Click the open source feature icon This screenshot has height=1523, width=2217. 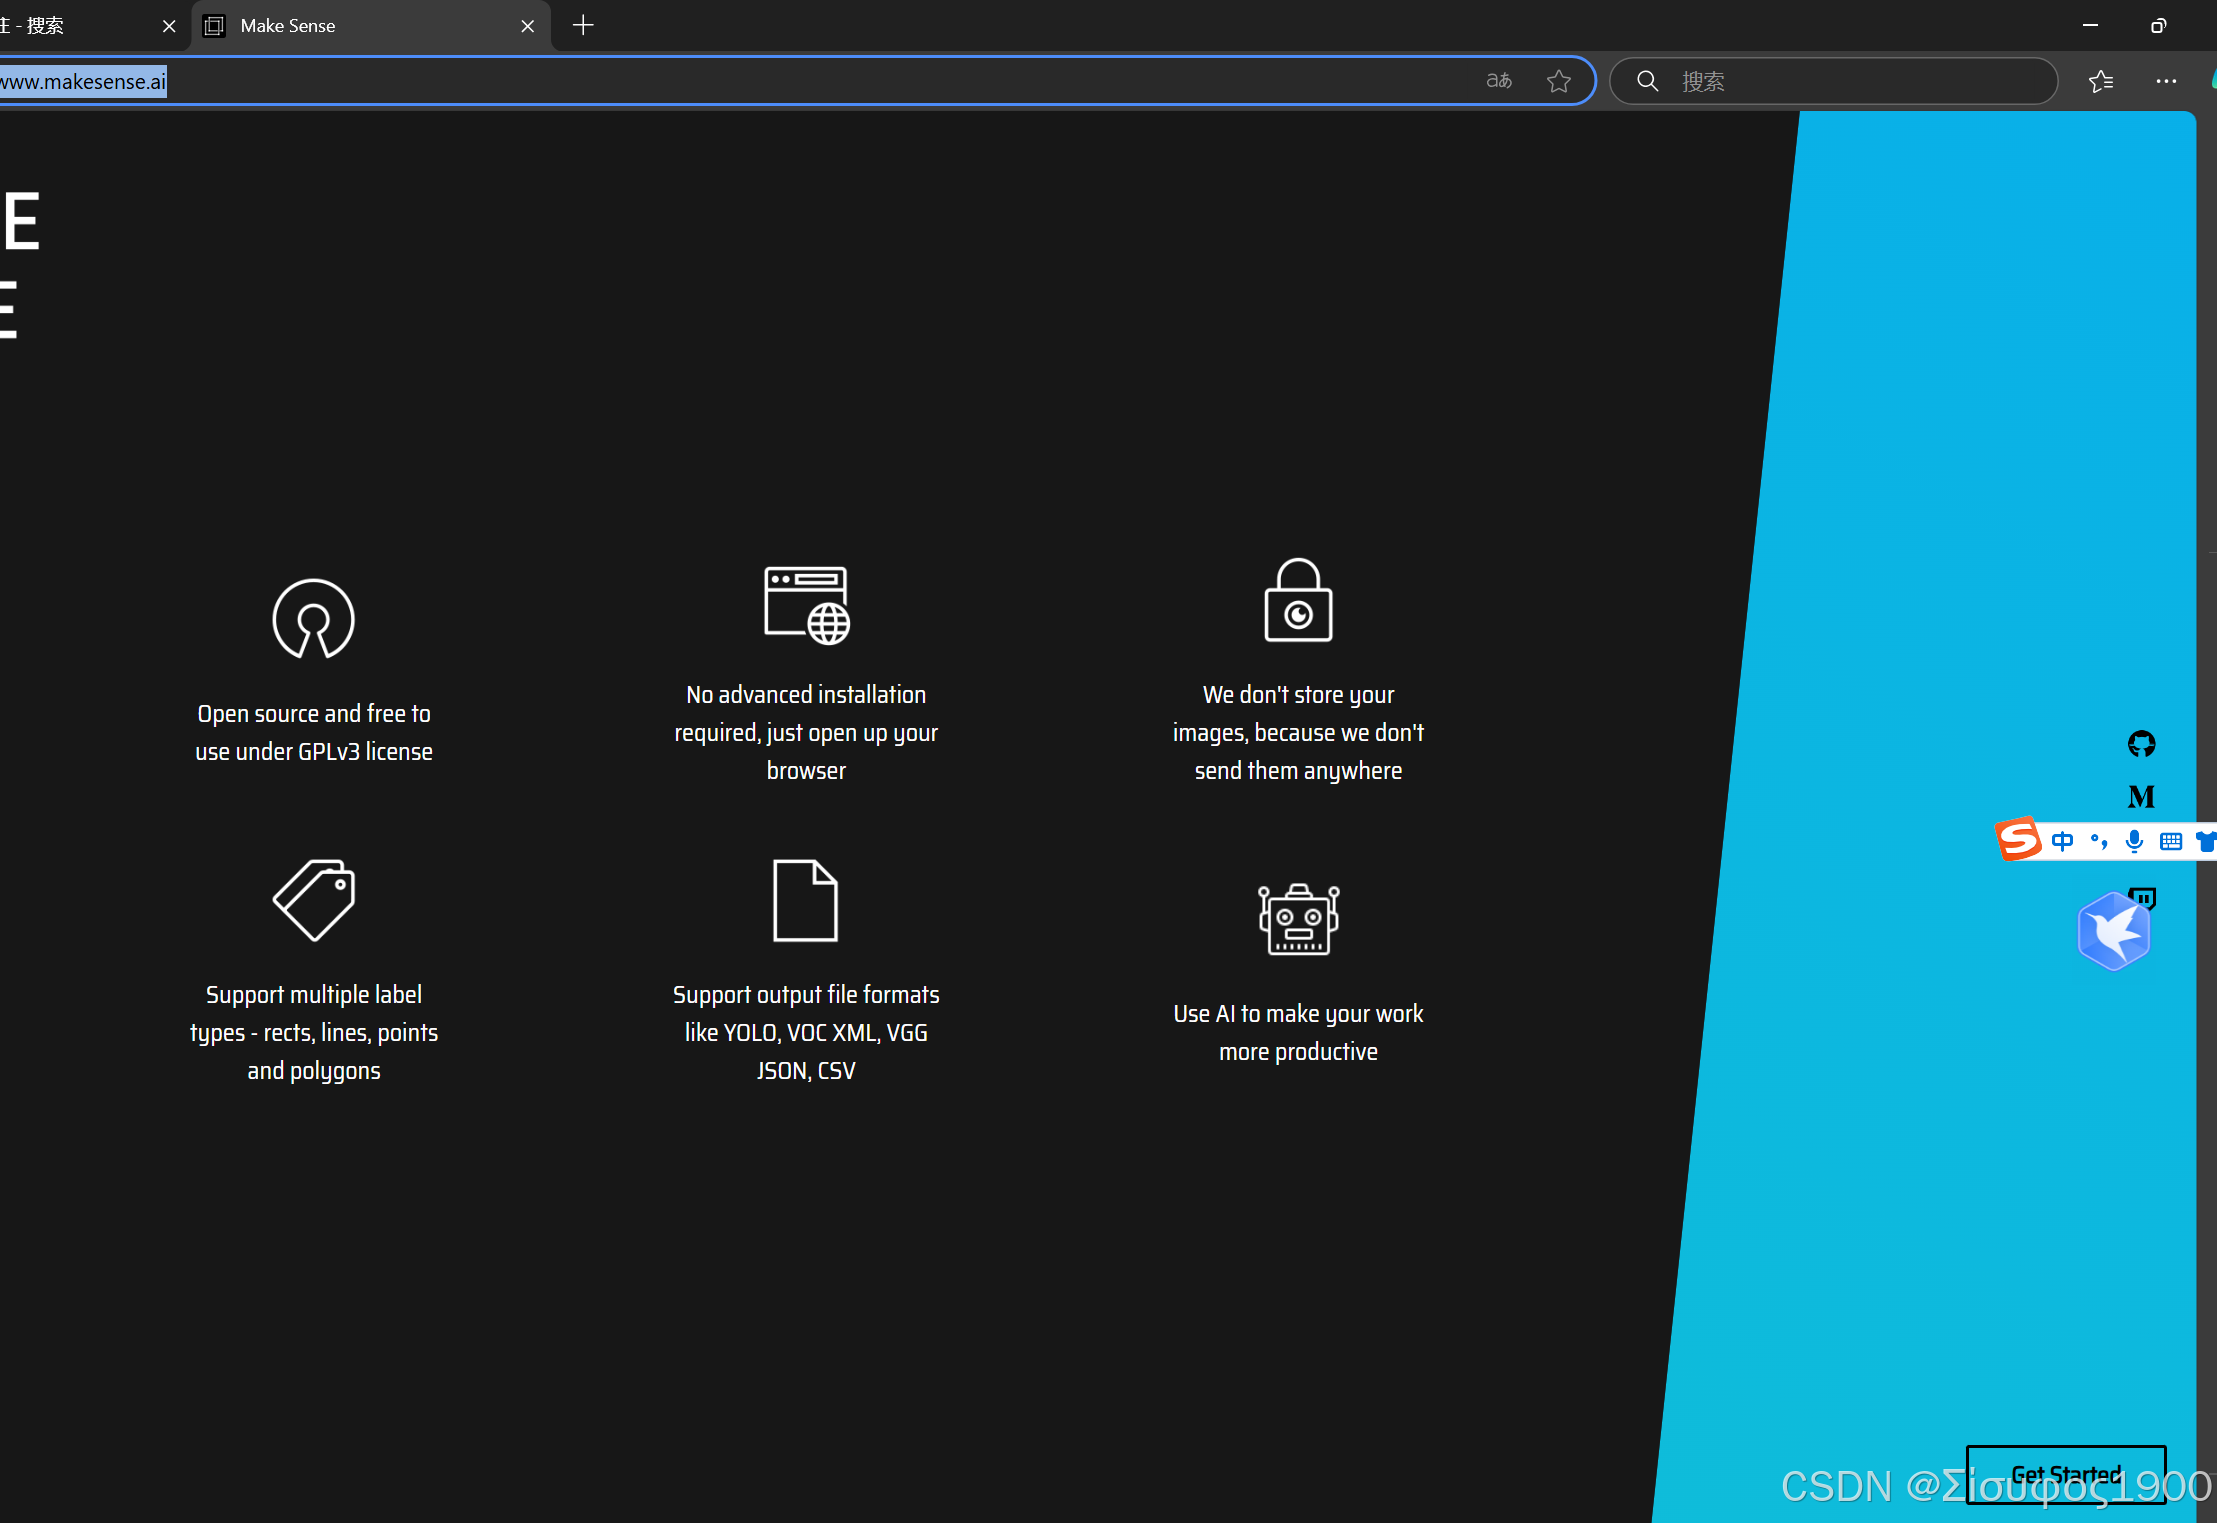tap(313, 619)
